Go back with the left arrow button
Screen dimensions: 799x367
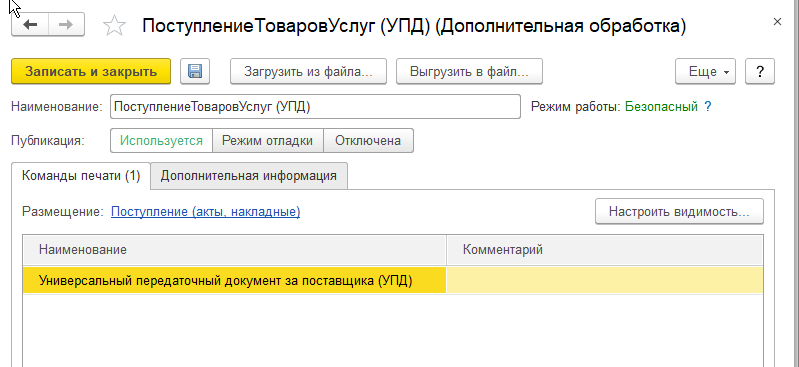pos(30,25)
